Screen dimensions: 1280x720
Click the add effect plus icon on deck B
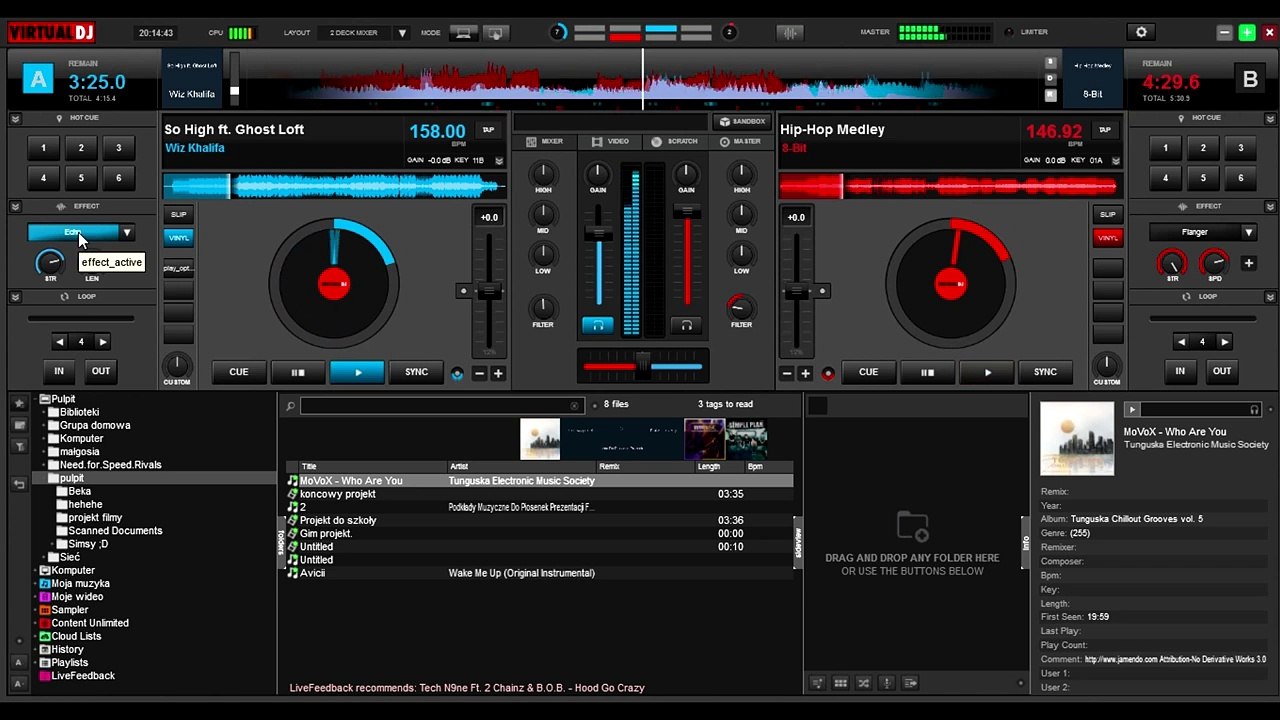pos(1249,263)
